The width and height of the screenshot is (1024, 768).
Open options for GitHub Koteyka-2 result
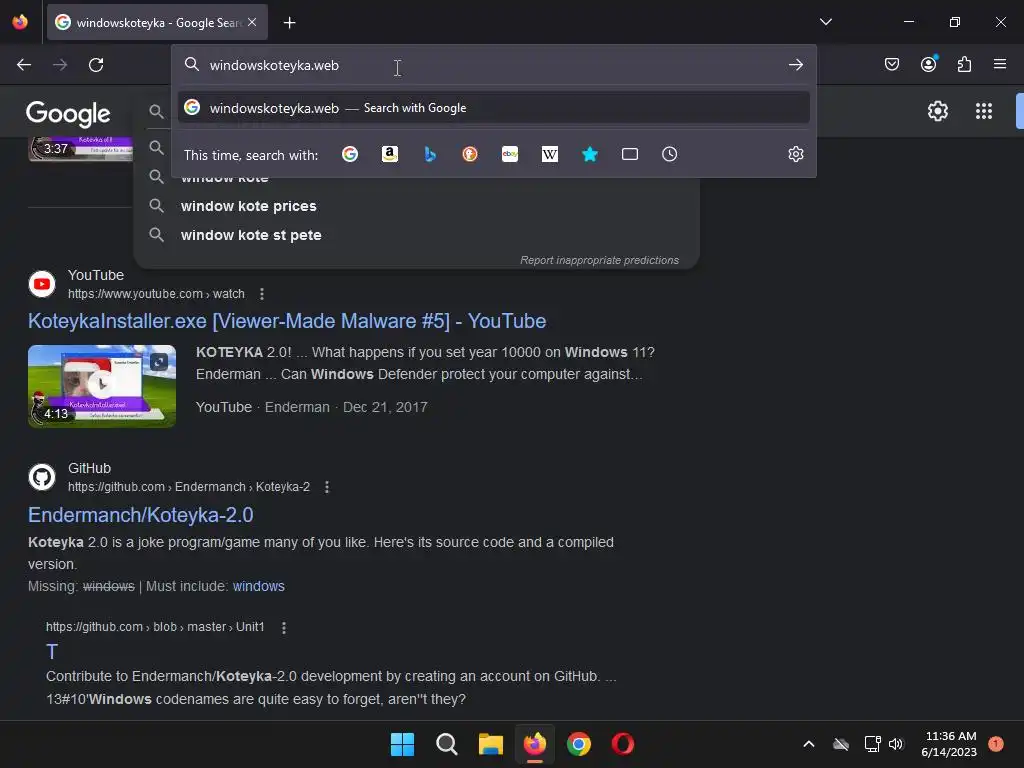pyautogui.click(x=327, y=487)
